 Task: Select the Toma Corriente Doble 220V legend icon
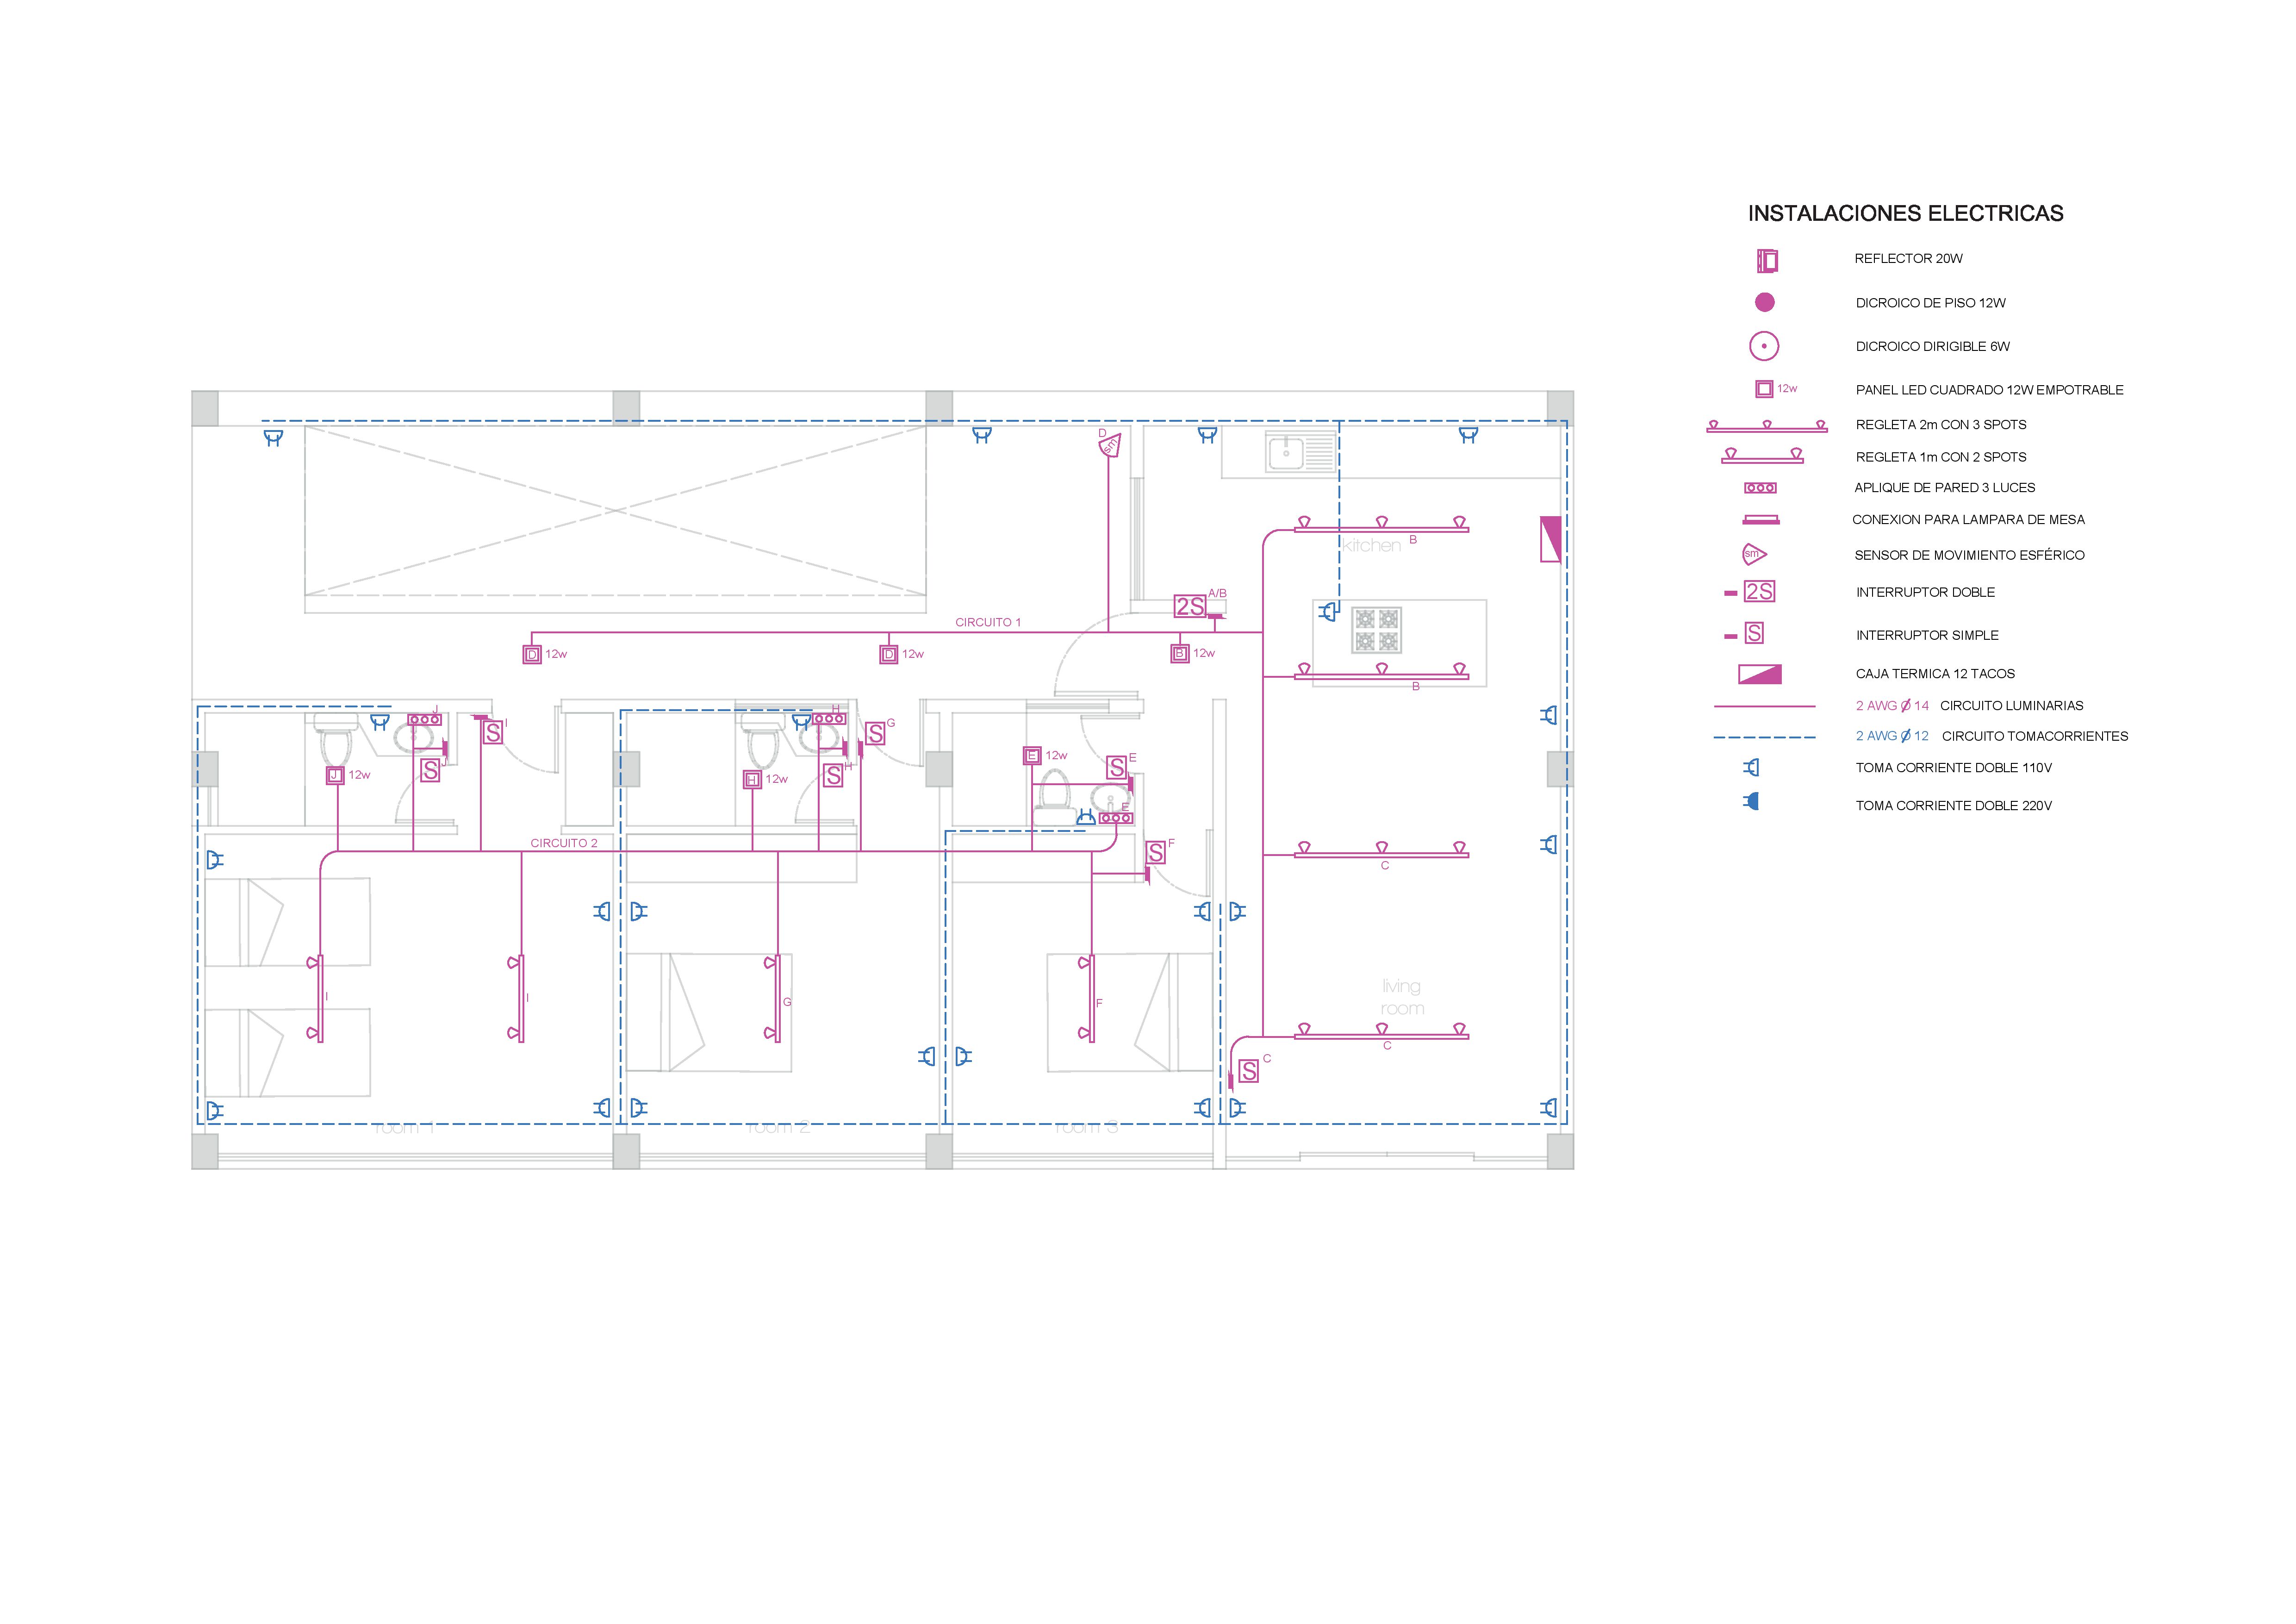(x=1751, y=802)
